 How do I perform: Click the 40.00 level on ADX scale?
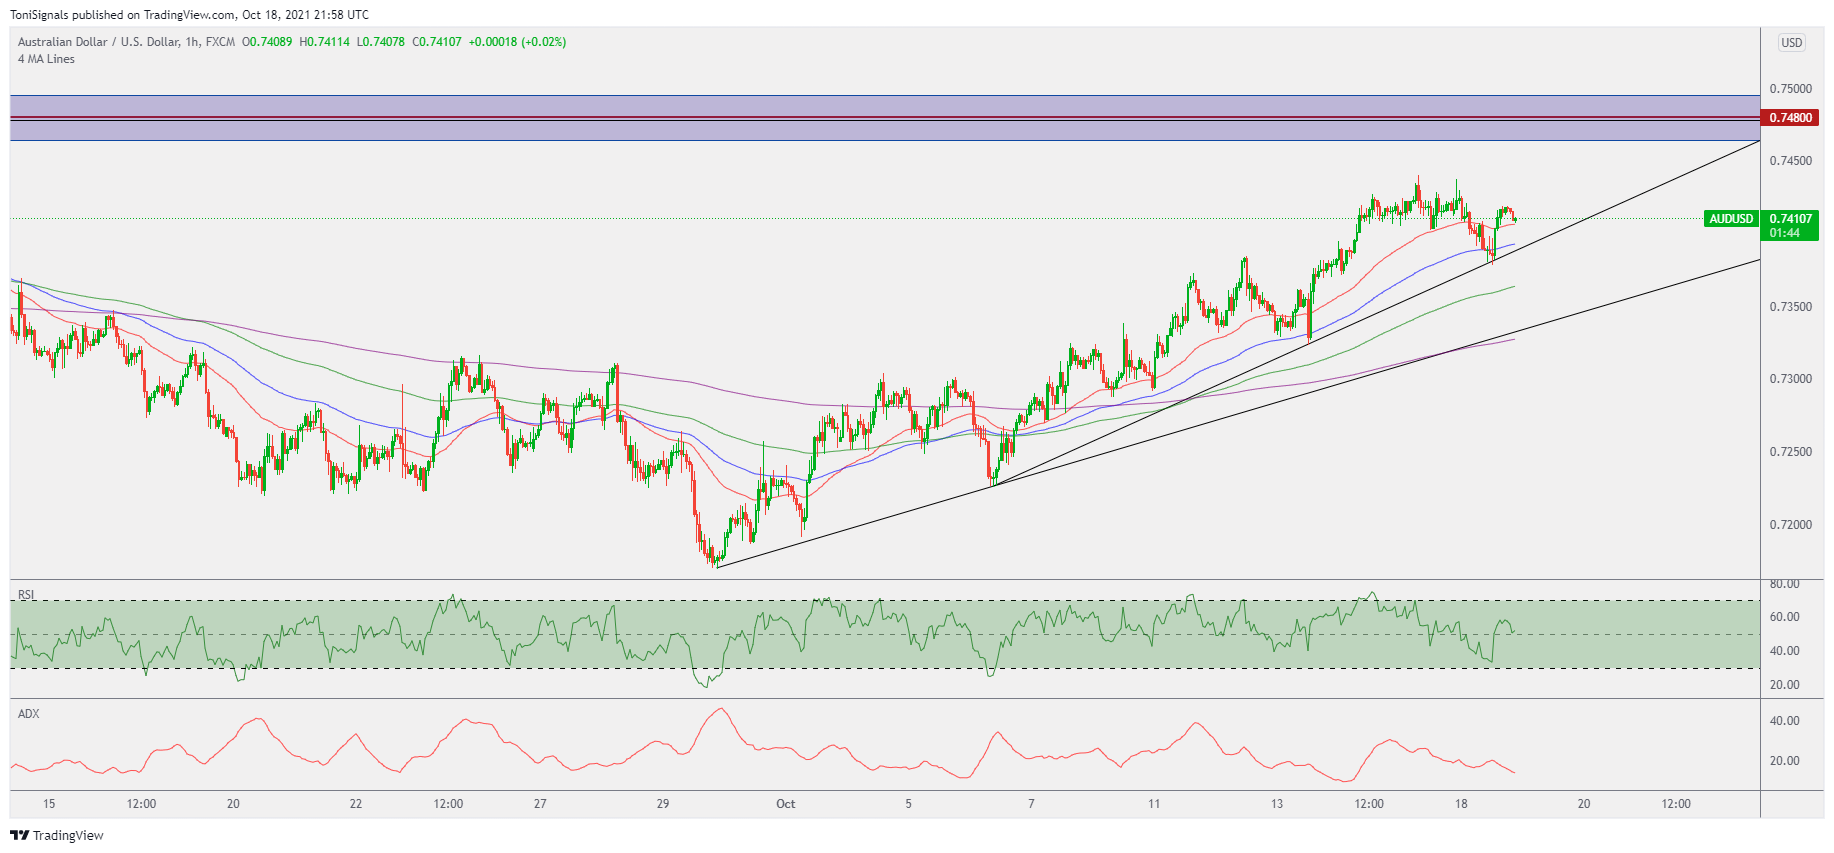pos(1784,721)
